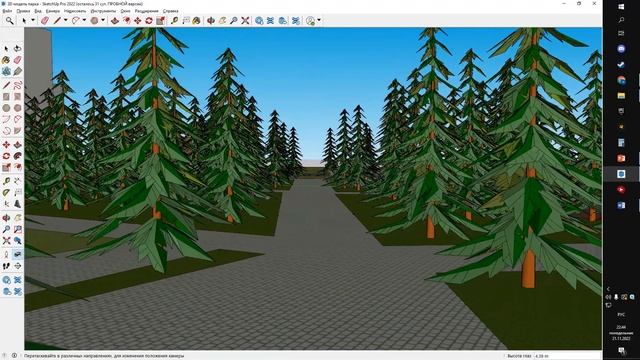
Task: Open the Справка menu
Action: tap(170, 11)
